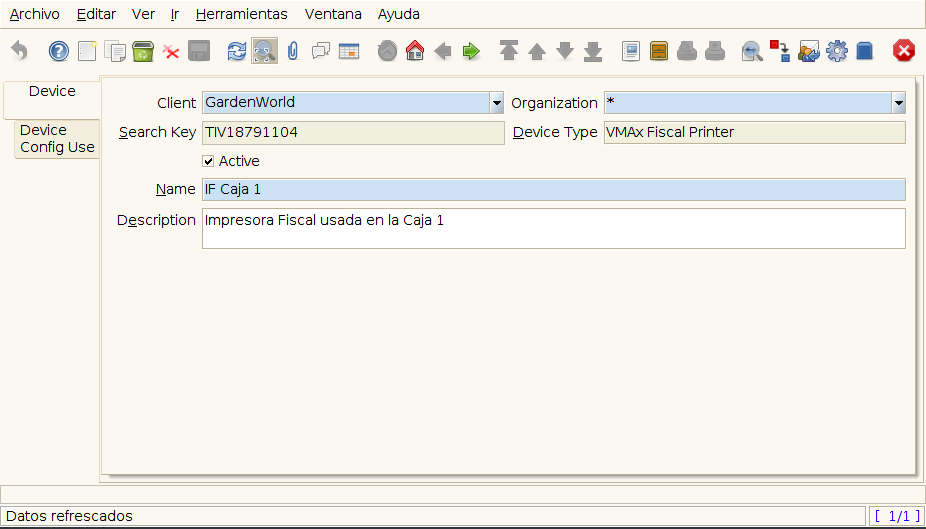Open the Help question mark icon
Viewport: 926px width, 529px height.
[x=58, y=51]
